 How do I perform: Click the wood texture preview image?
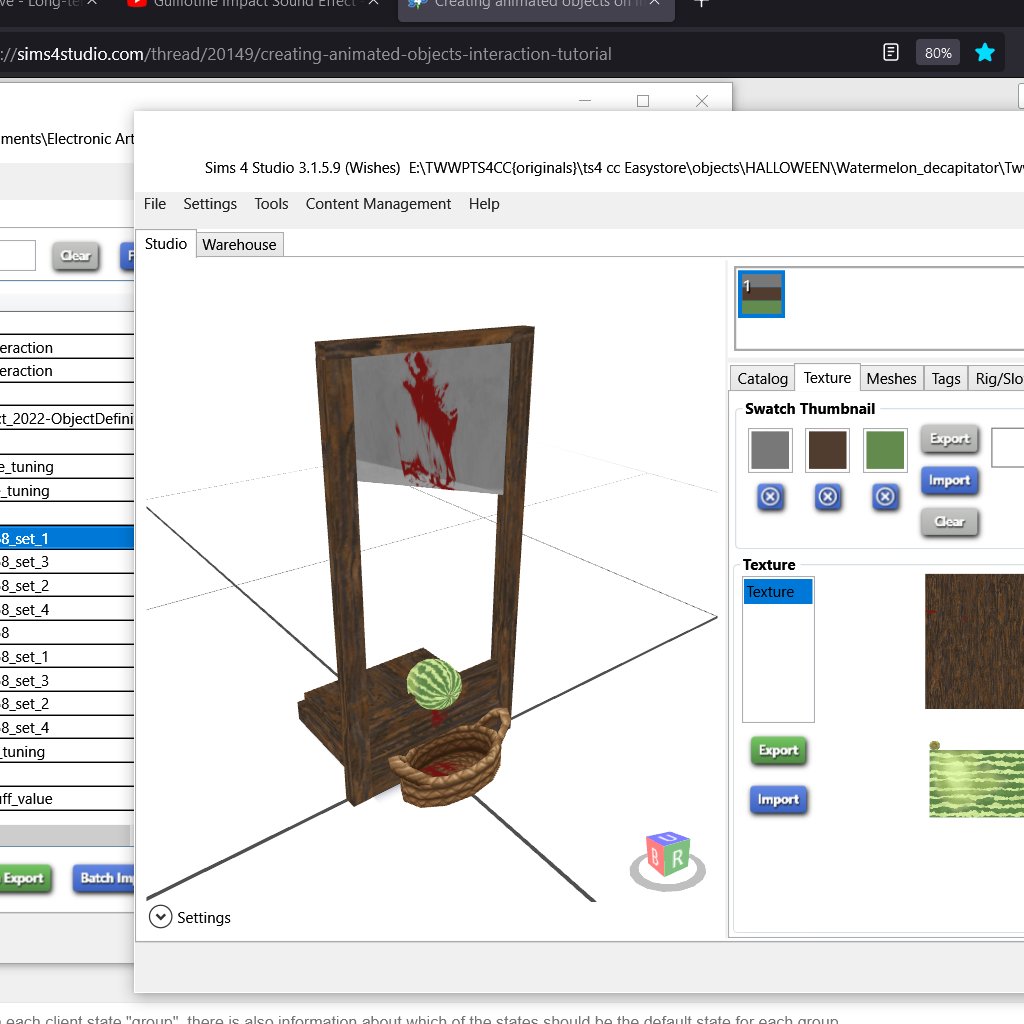click(x=974, y=641)
